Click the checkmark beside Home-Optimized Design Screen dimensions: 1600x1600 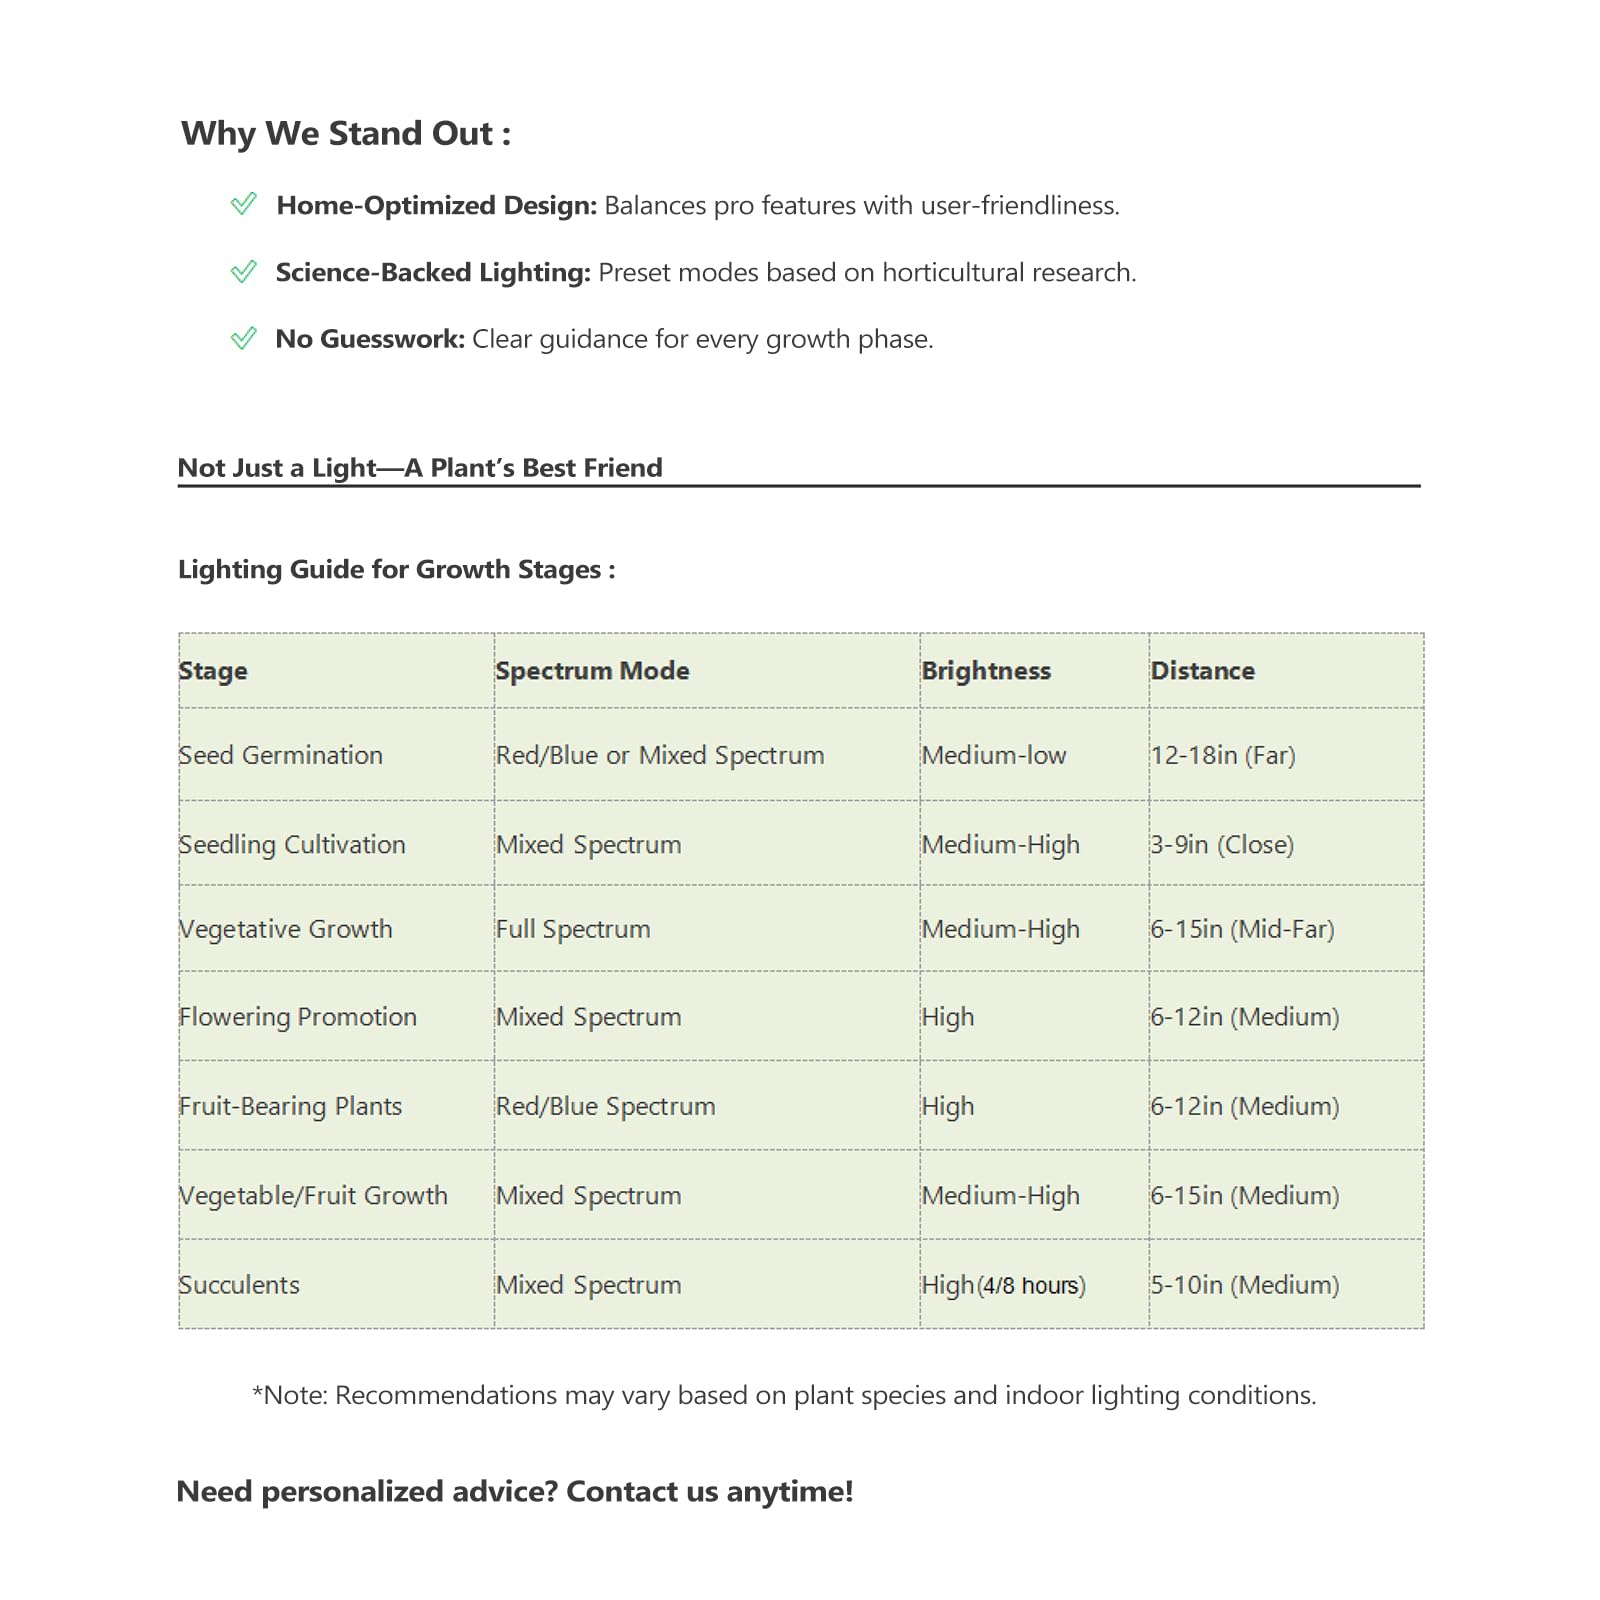pos(244,204)
